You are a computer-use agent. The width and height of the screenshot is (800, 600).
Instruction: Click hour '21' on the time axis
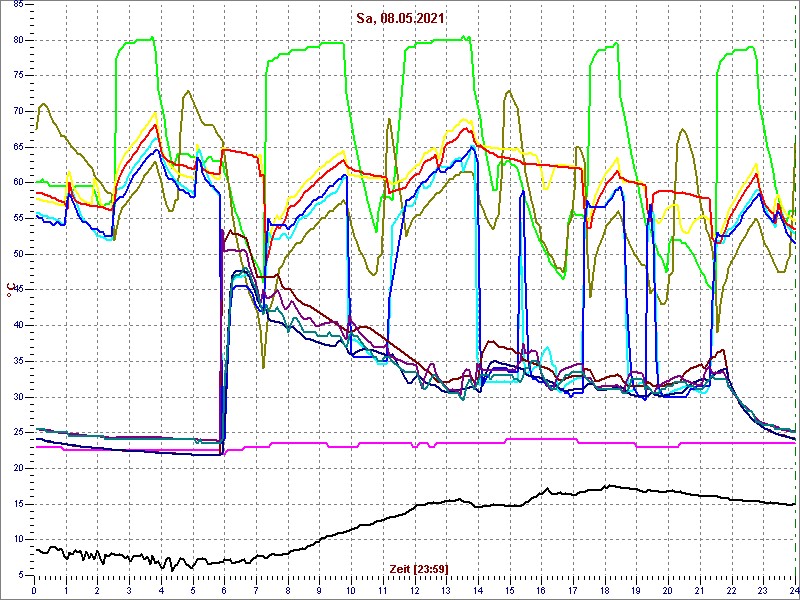[699, 590]
